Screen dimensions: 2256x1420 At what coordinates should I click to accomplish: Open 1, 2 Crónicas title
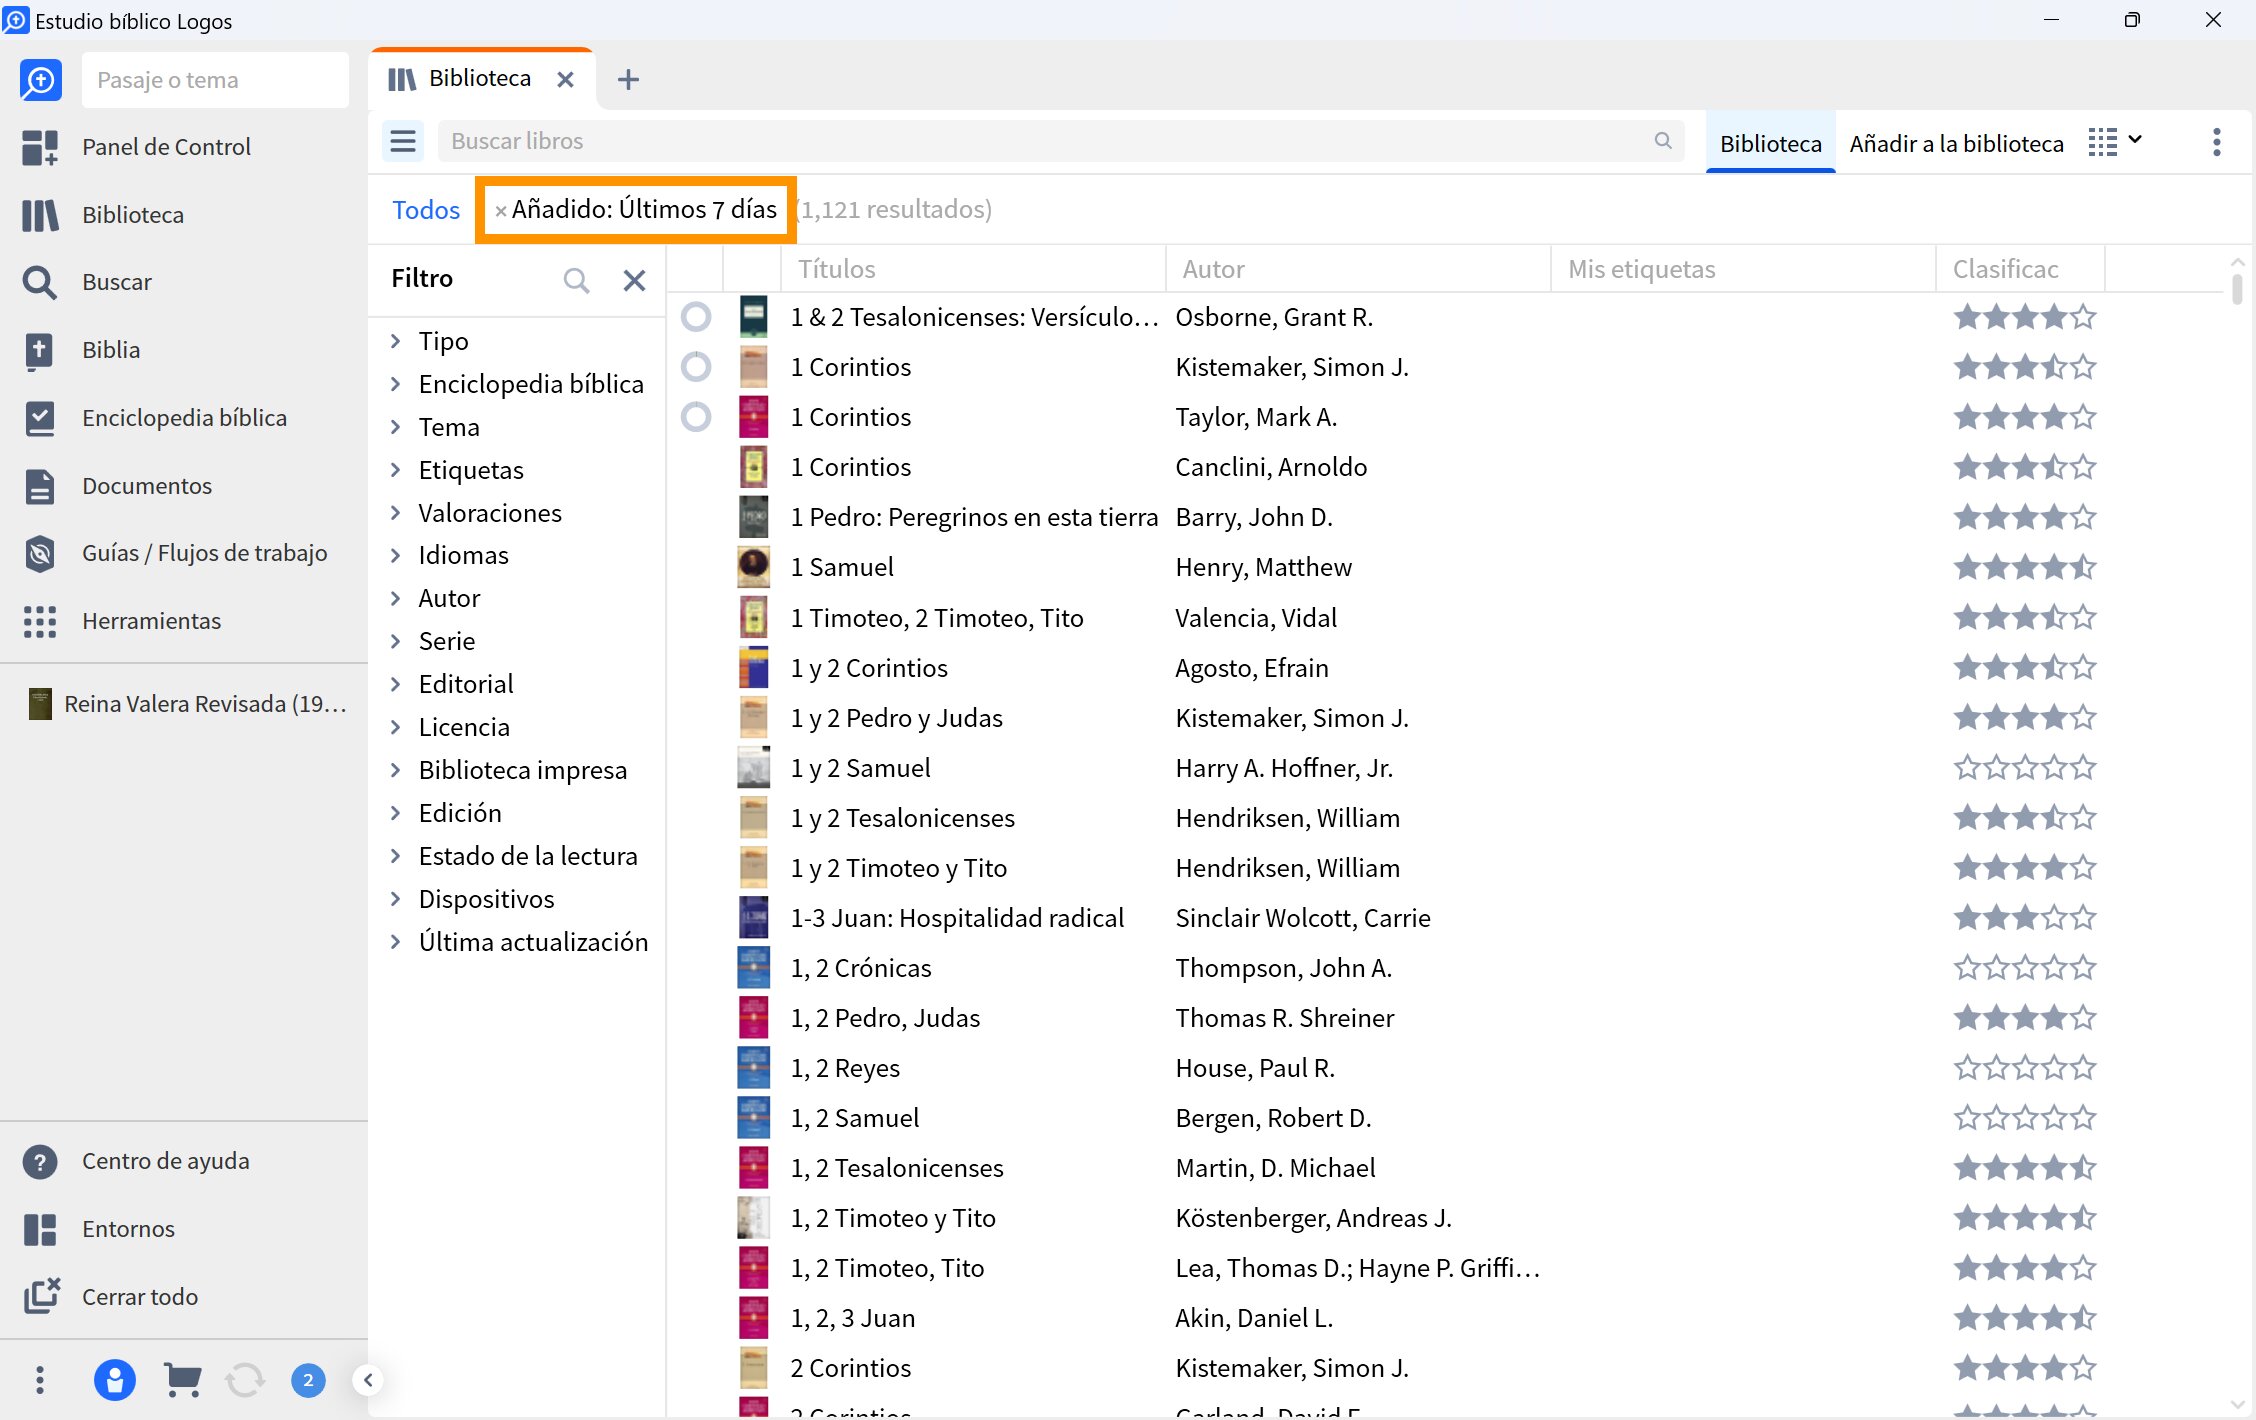click(x=861, y=968)
